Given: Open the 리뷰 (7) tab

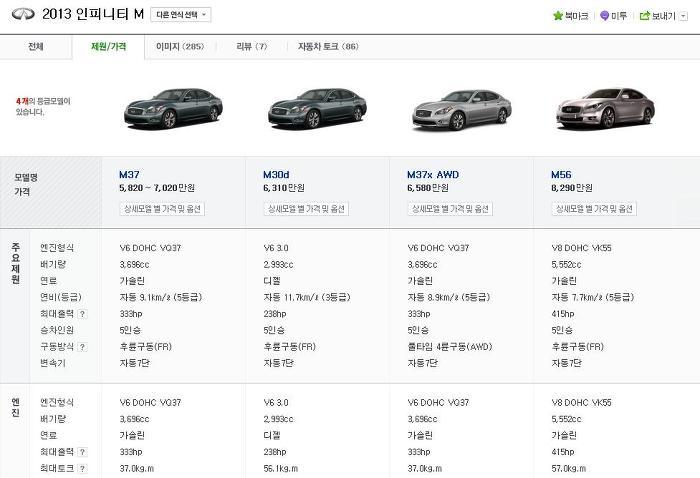Looking at the screenshot, I should point(251,46).
